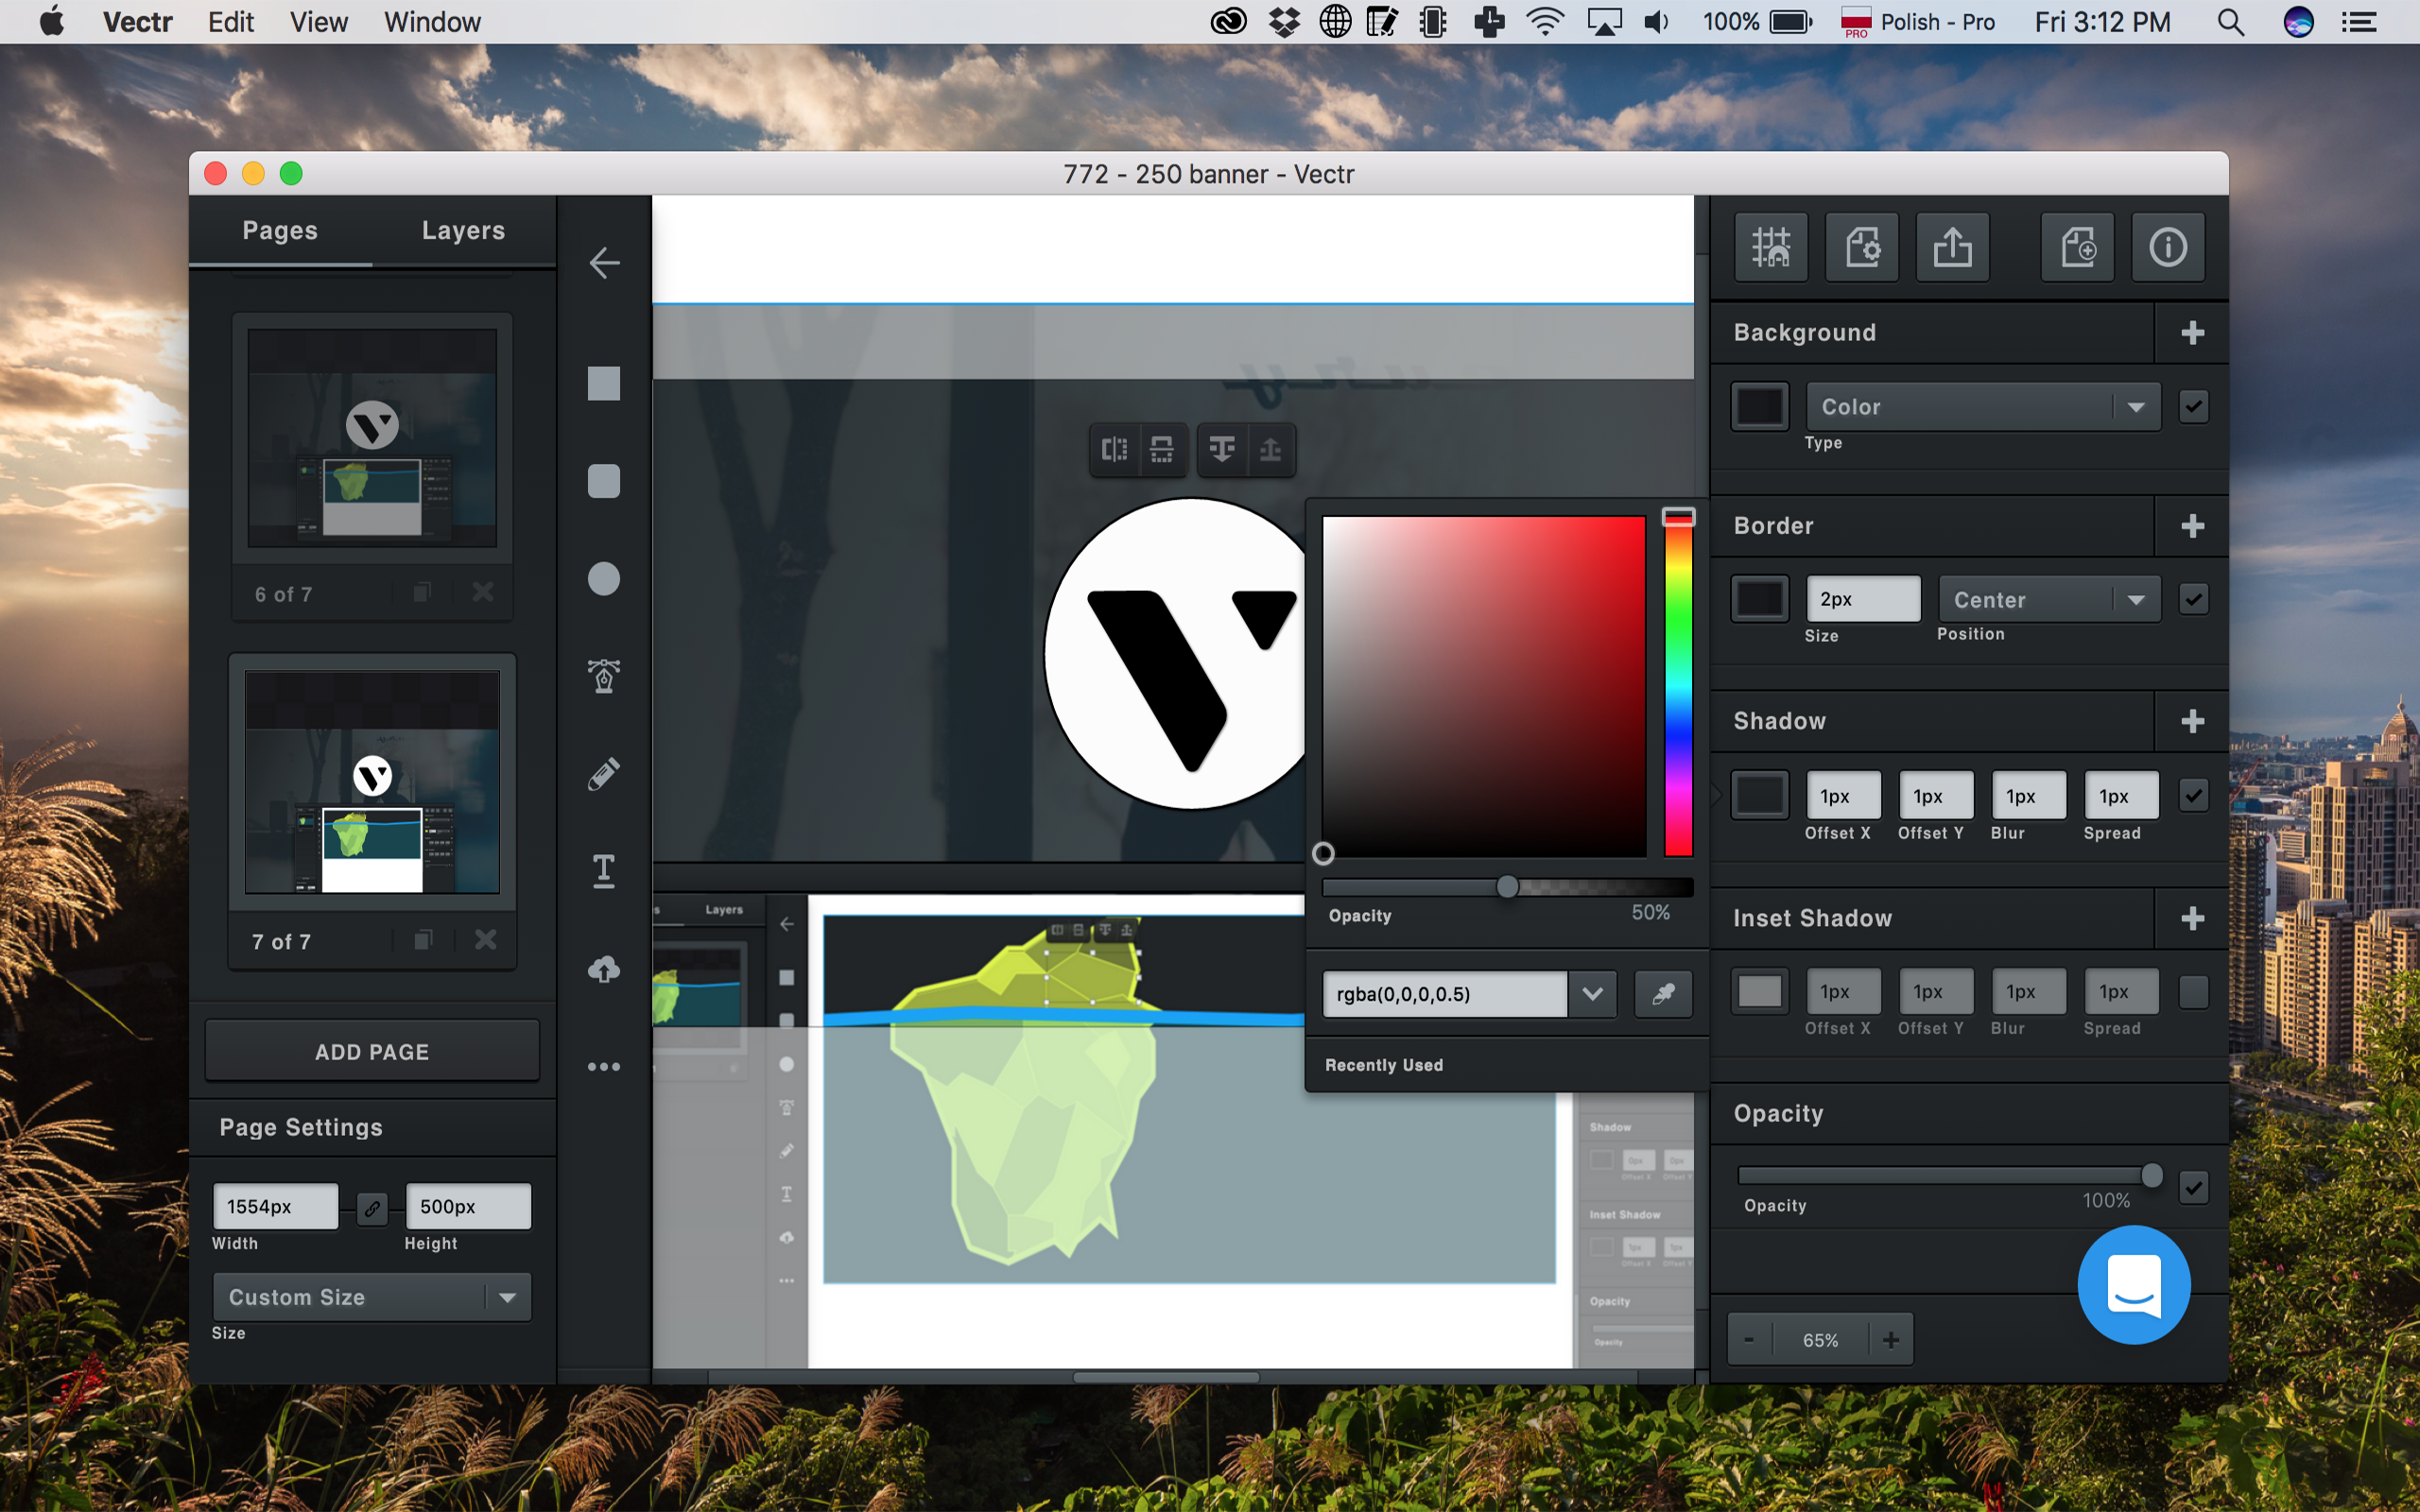2420x1512 pixels.
Task: Open the Border Position dropdown
Action: coord(2048,599)
